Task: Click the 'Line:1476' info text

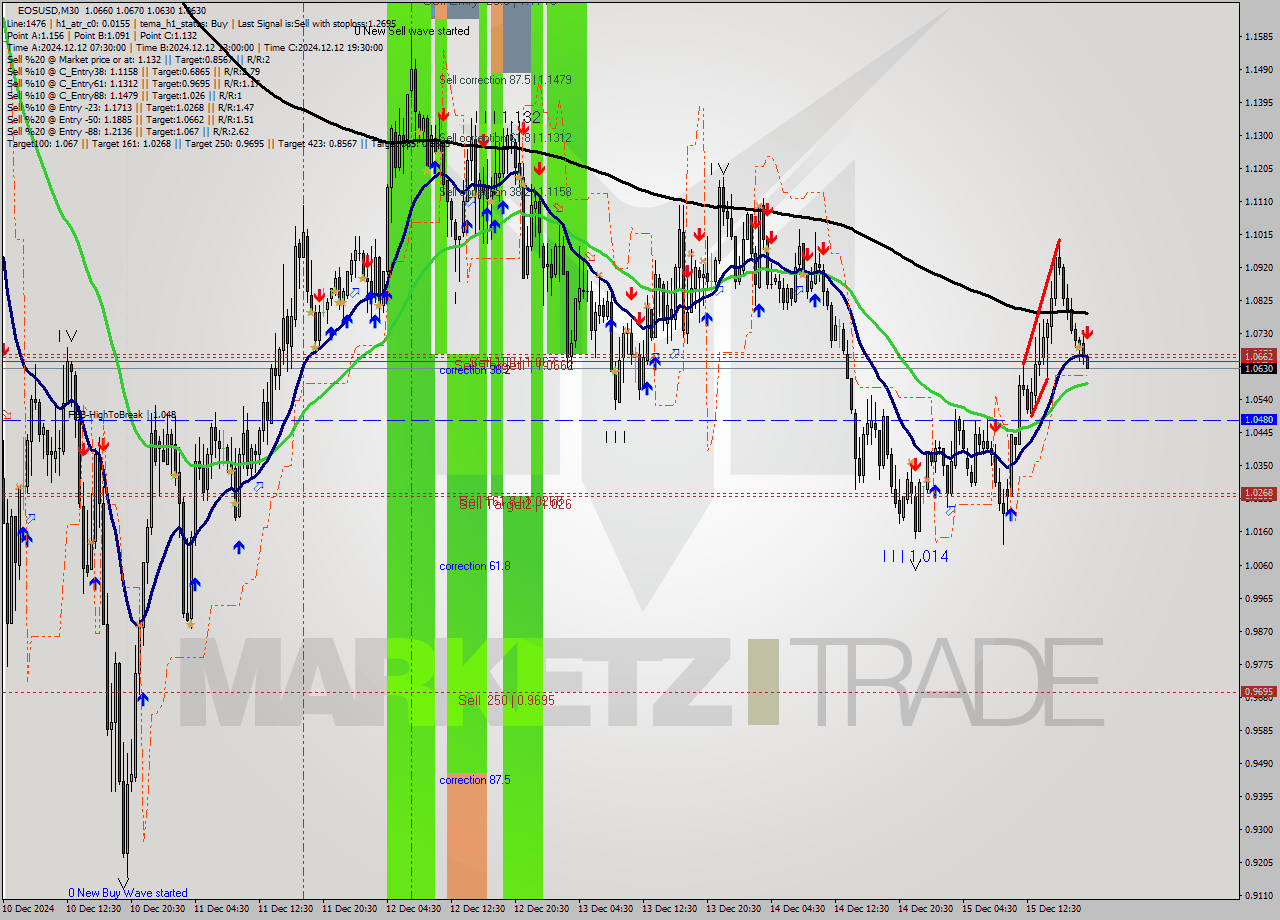Action: tap(26, 23)
